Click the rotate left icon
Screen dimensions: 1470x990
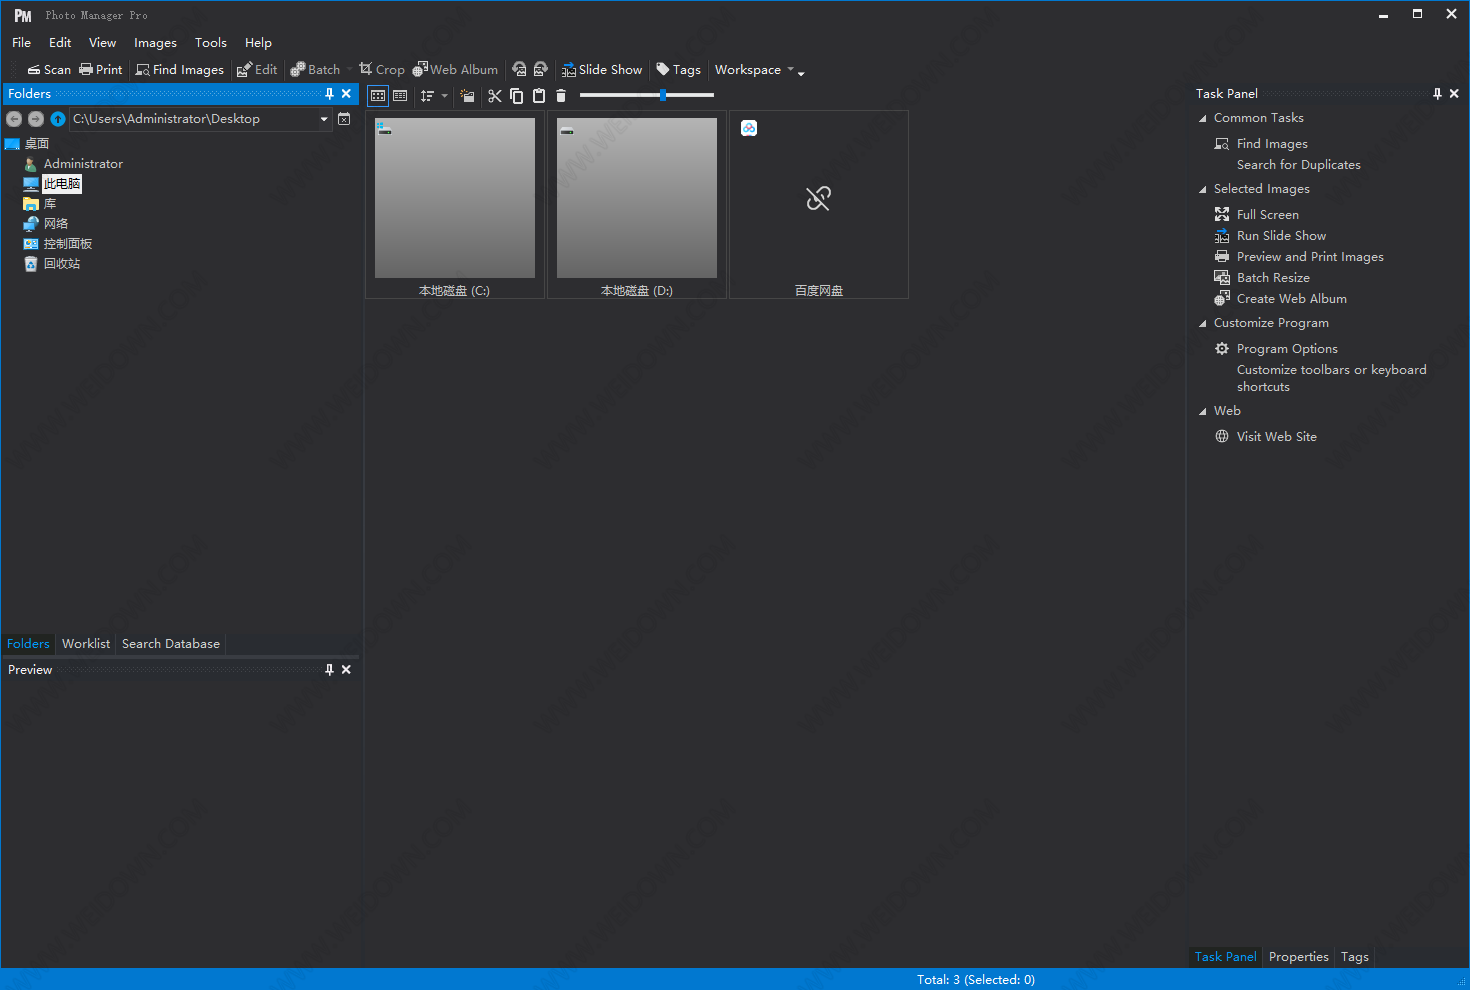pyautogui.click(x=519, y=70)
